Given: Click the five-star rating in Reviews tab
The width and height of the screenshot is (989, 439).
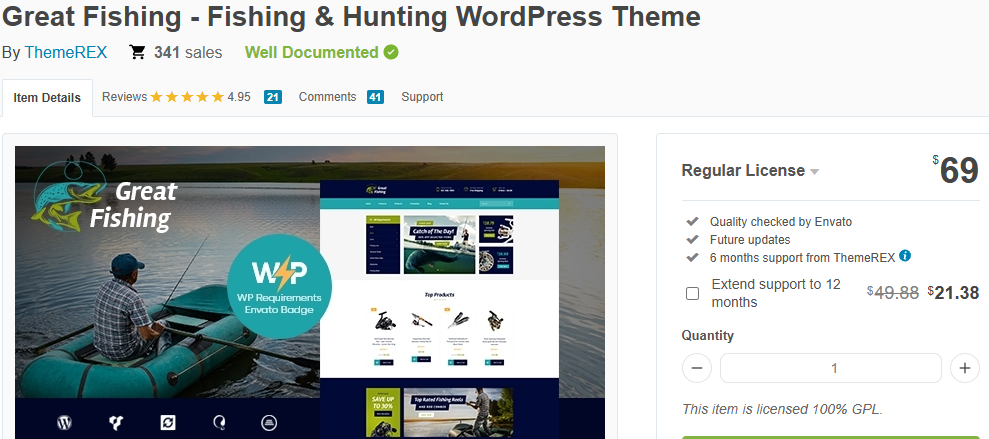Looking at the screenshot, I should 187,97.
